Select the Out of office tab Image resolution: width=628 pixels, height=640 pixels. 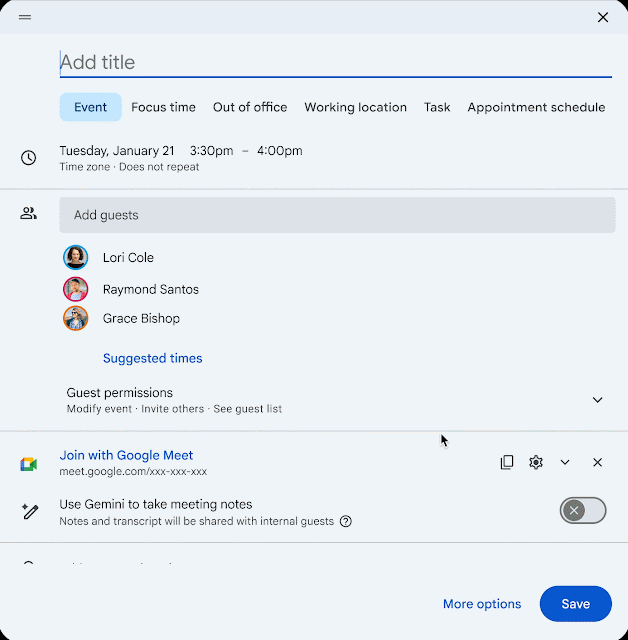pyautogui.click(x=250, y=107)
